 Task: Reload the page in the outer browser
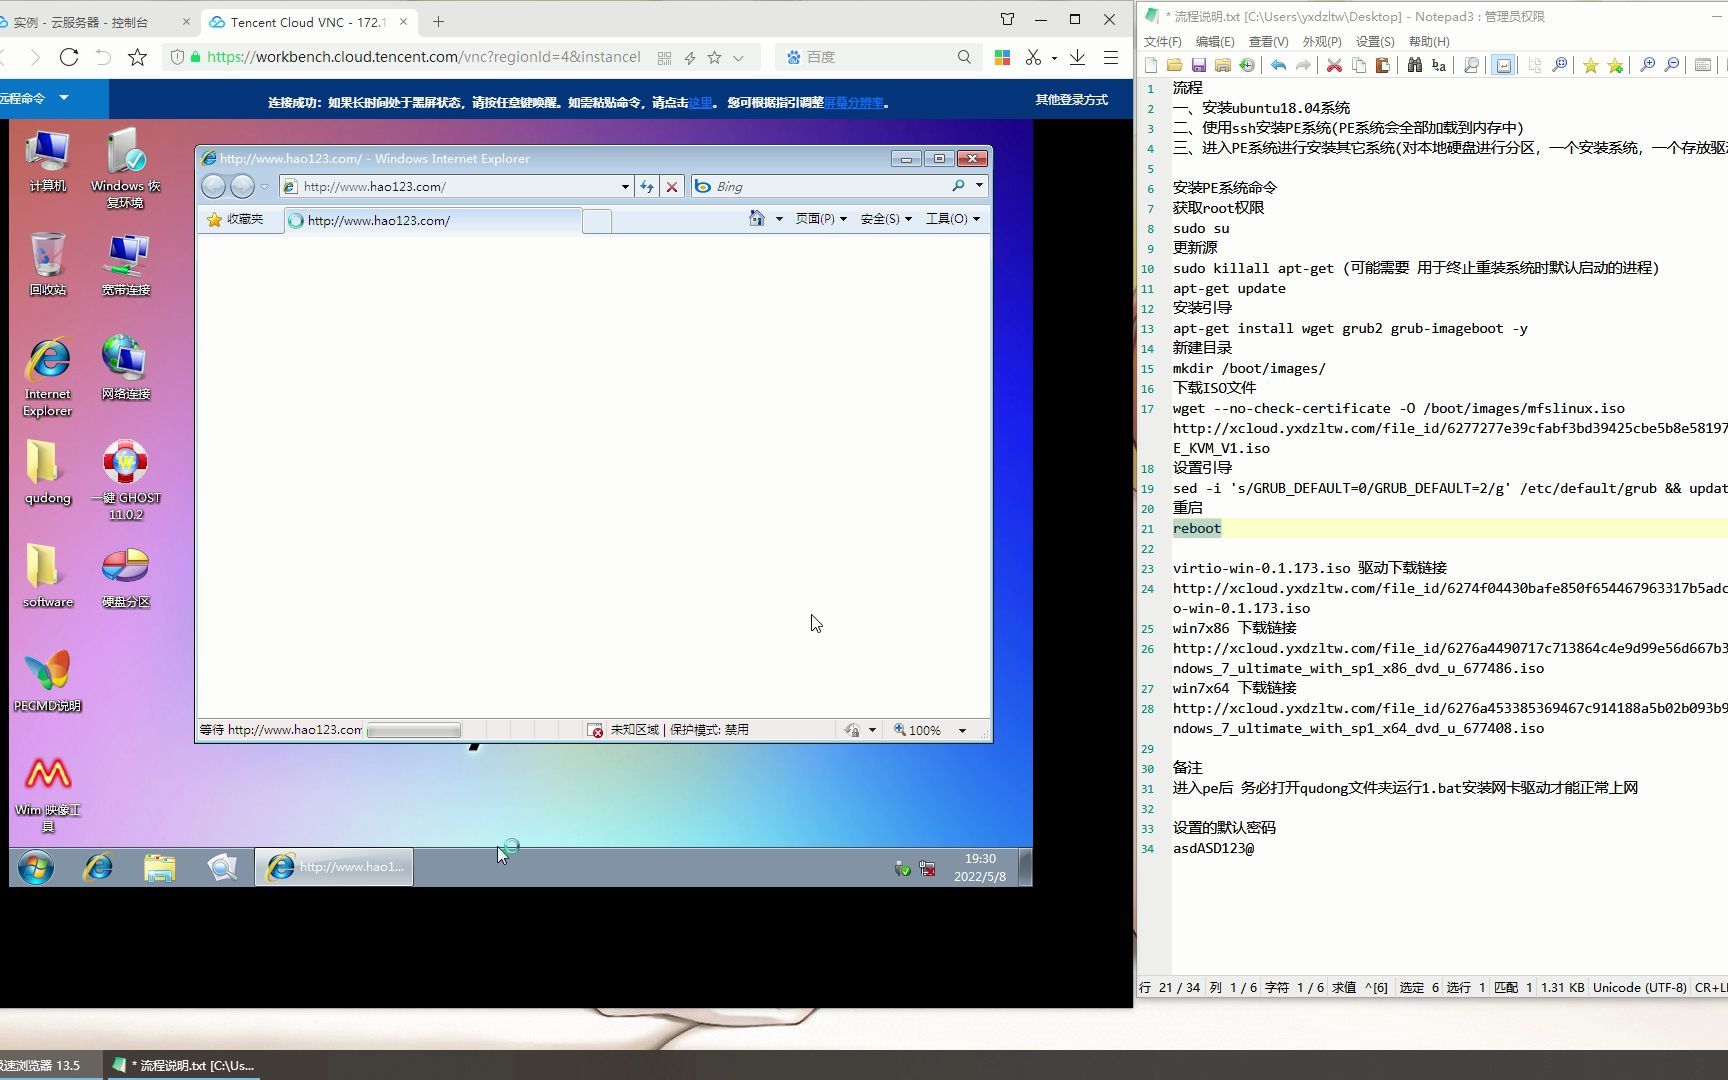click(69, 57)
